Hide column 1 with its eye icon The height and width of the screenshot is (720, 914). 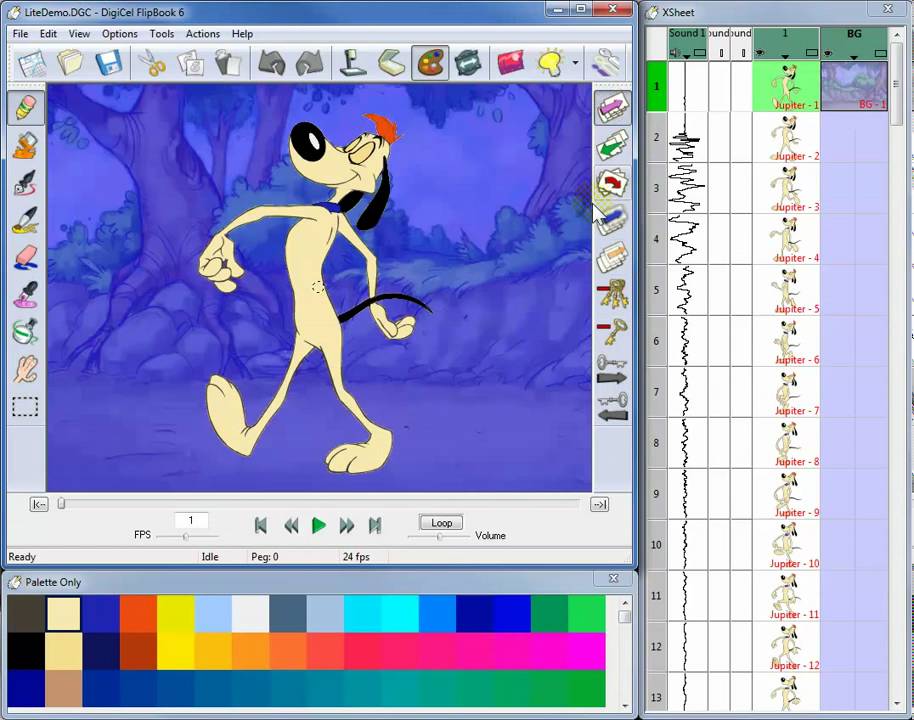click(760, 53)
